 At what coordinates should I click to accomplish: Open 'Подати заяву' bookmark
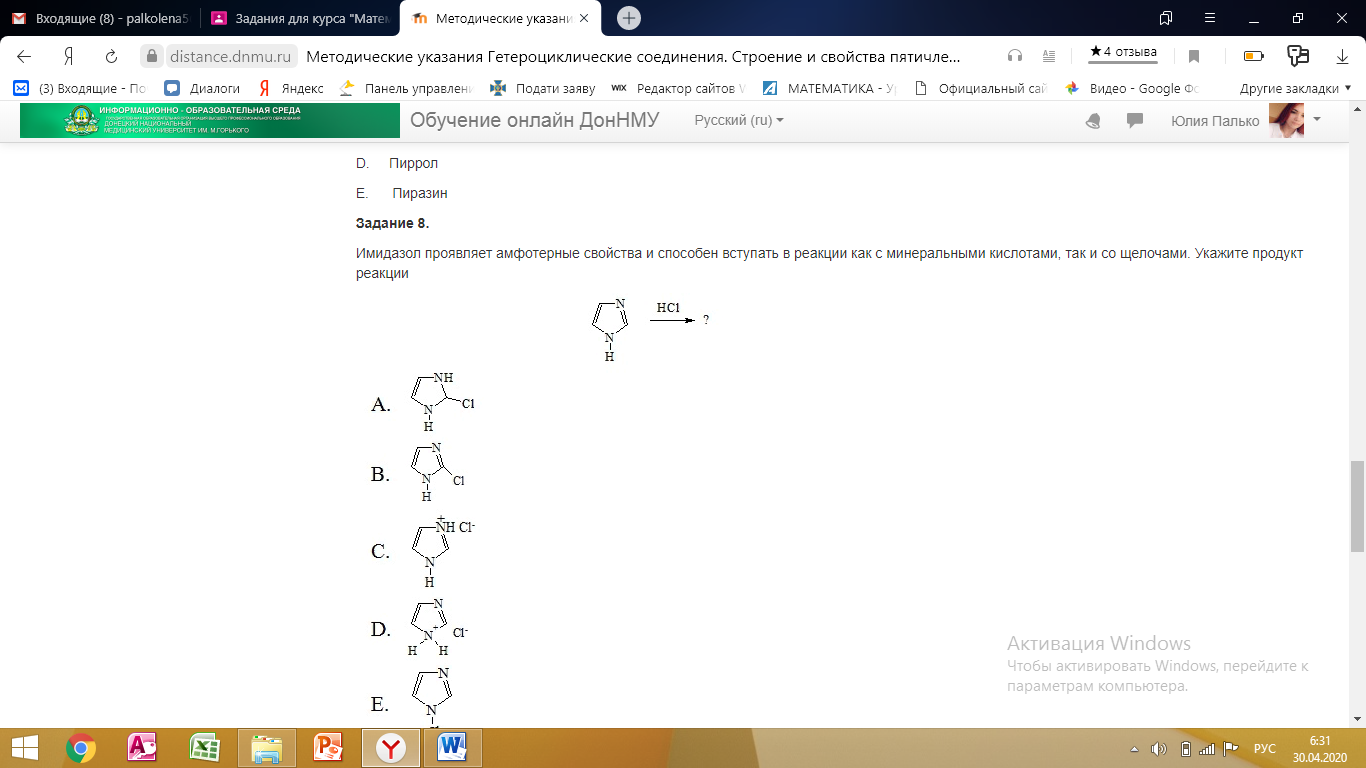pos(542,88)
